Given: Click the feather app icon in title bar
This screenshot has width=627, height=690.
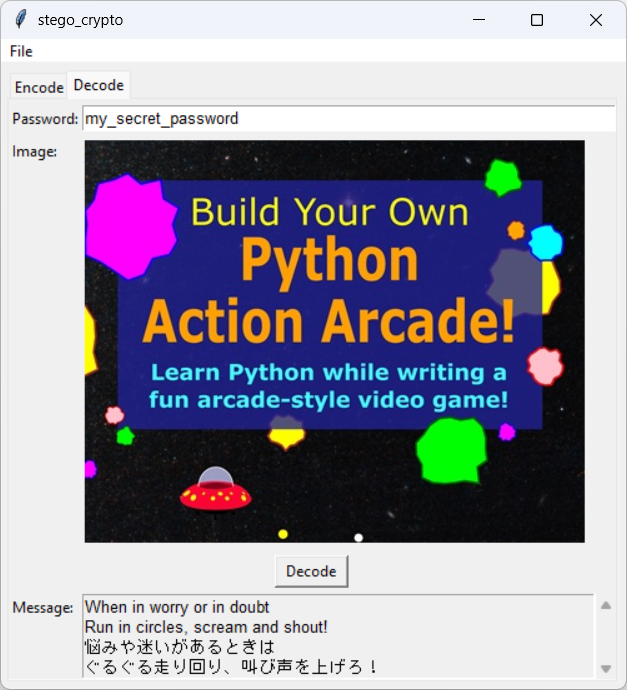Looking at the screenshot, I should pos(21,20).
